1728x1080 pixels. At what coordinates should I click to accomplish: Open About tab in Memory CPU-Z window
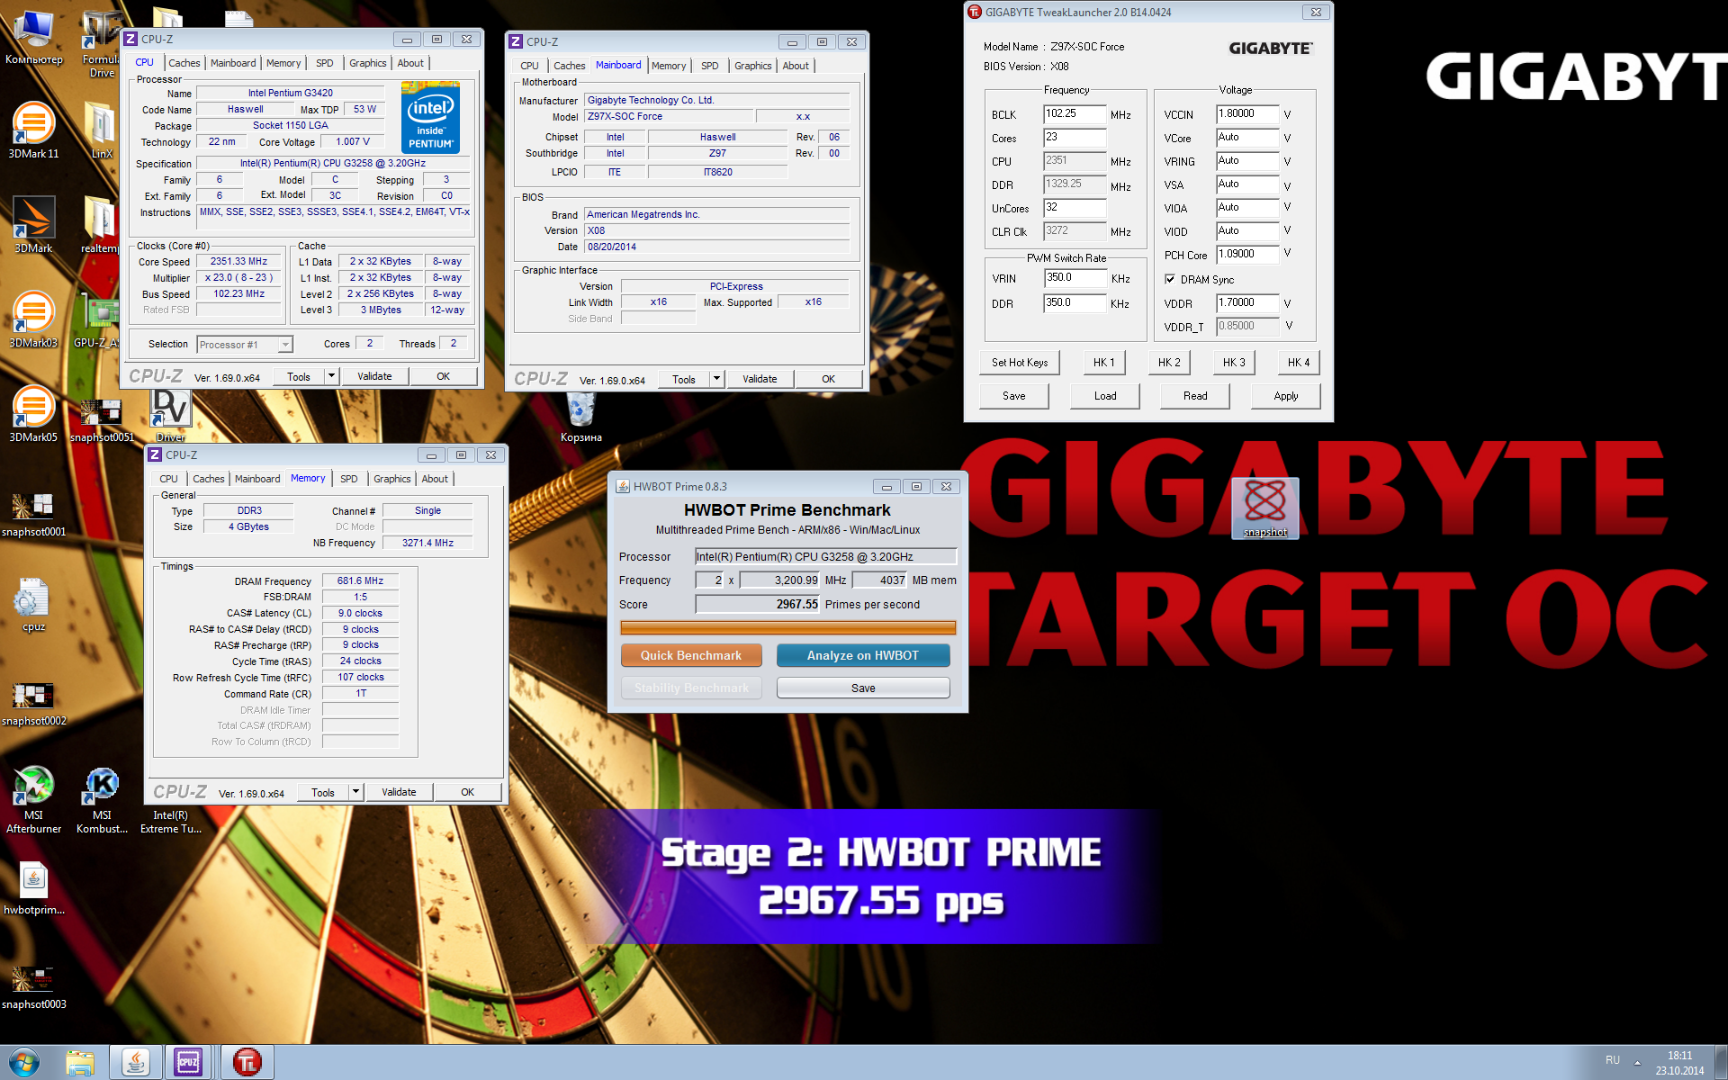pos(435,479)
